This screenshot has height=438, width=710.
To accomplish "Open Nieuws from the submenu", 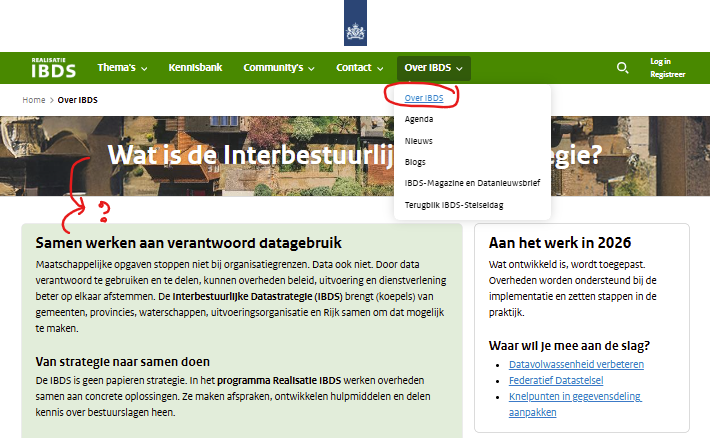I will point(418,141).
